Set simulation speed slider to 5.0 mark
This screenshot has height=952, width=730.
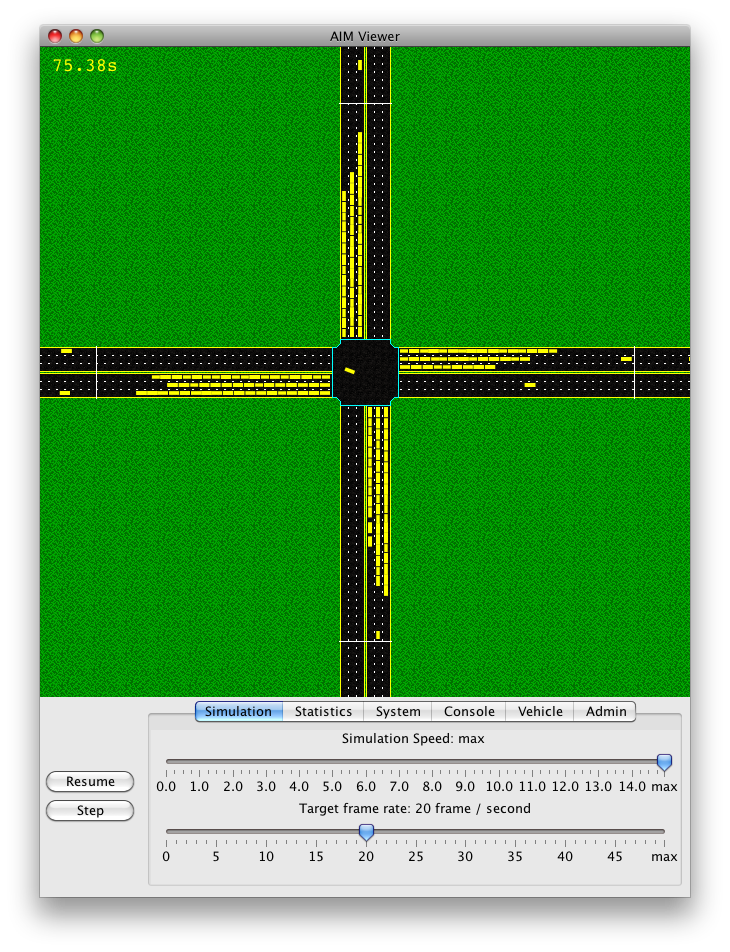(333, 762)
